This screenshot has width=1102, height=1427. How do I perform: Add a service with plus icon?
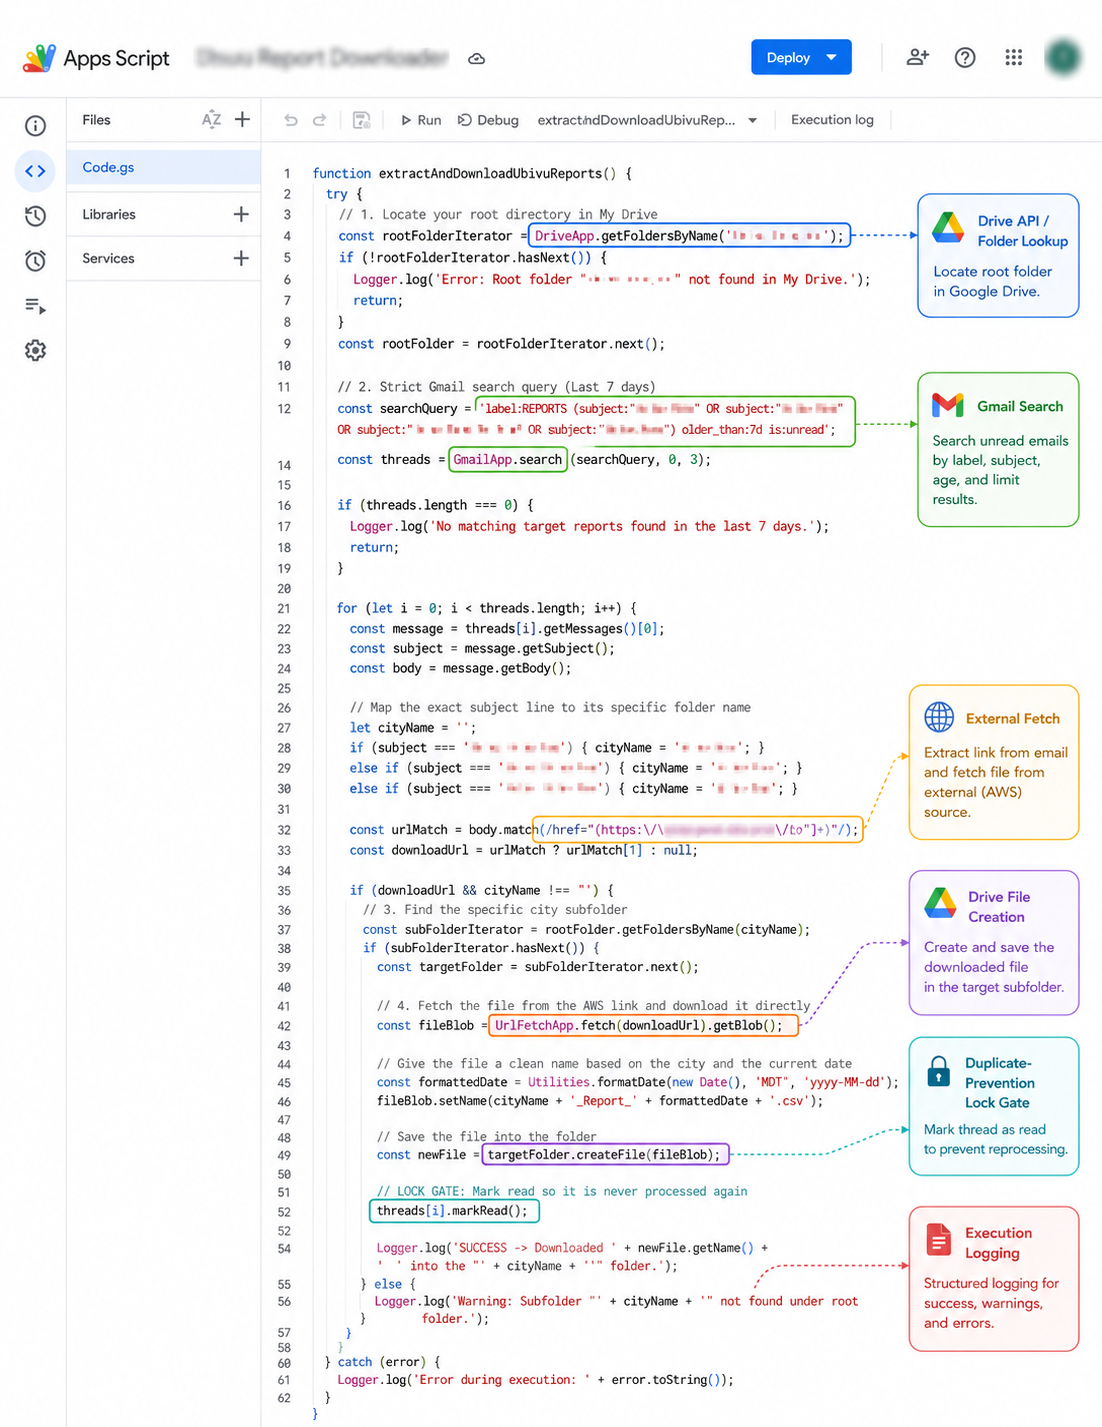[x=241, y=258]
